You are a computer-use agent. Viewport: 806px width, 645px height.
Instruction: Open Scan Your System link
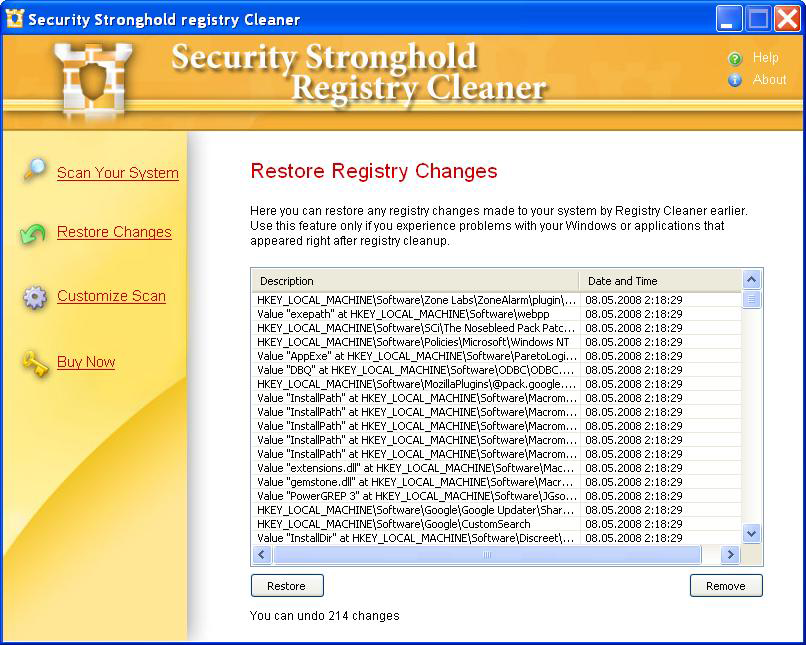(x=118, y=173)
